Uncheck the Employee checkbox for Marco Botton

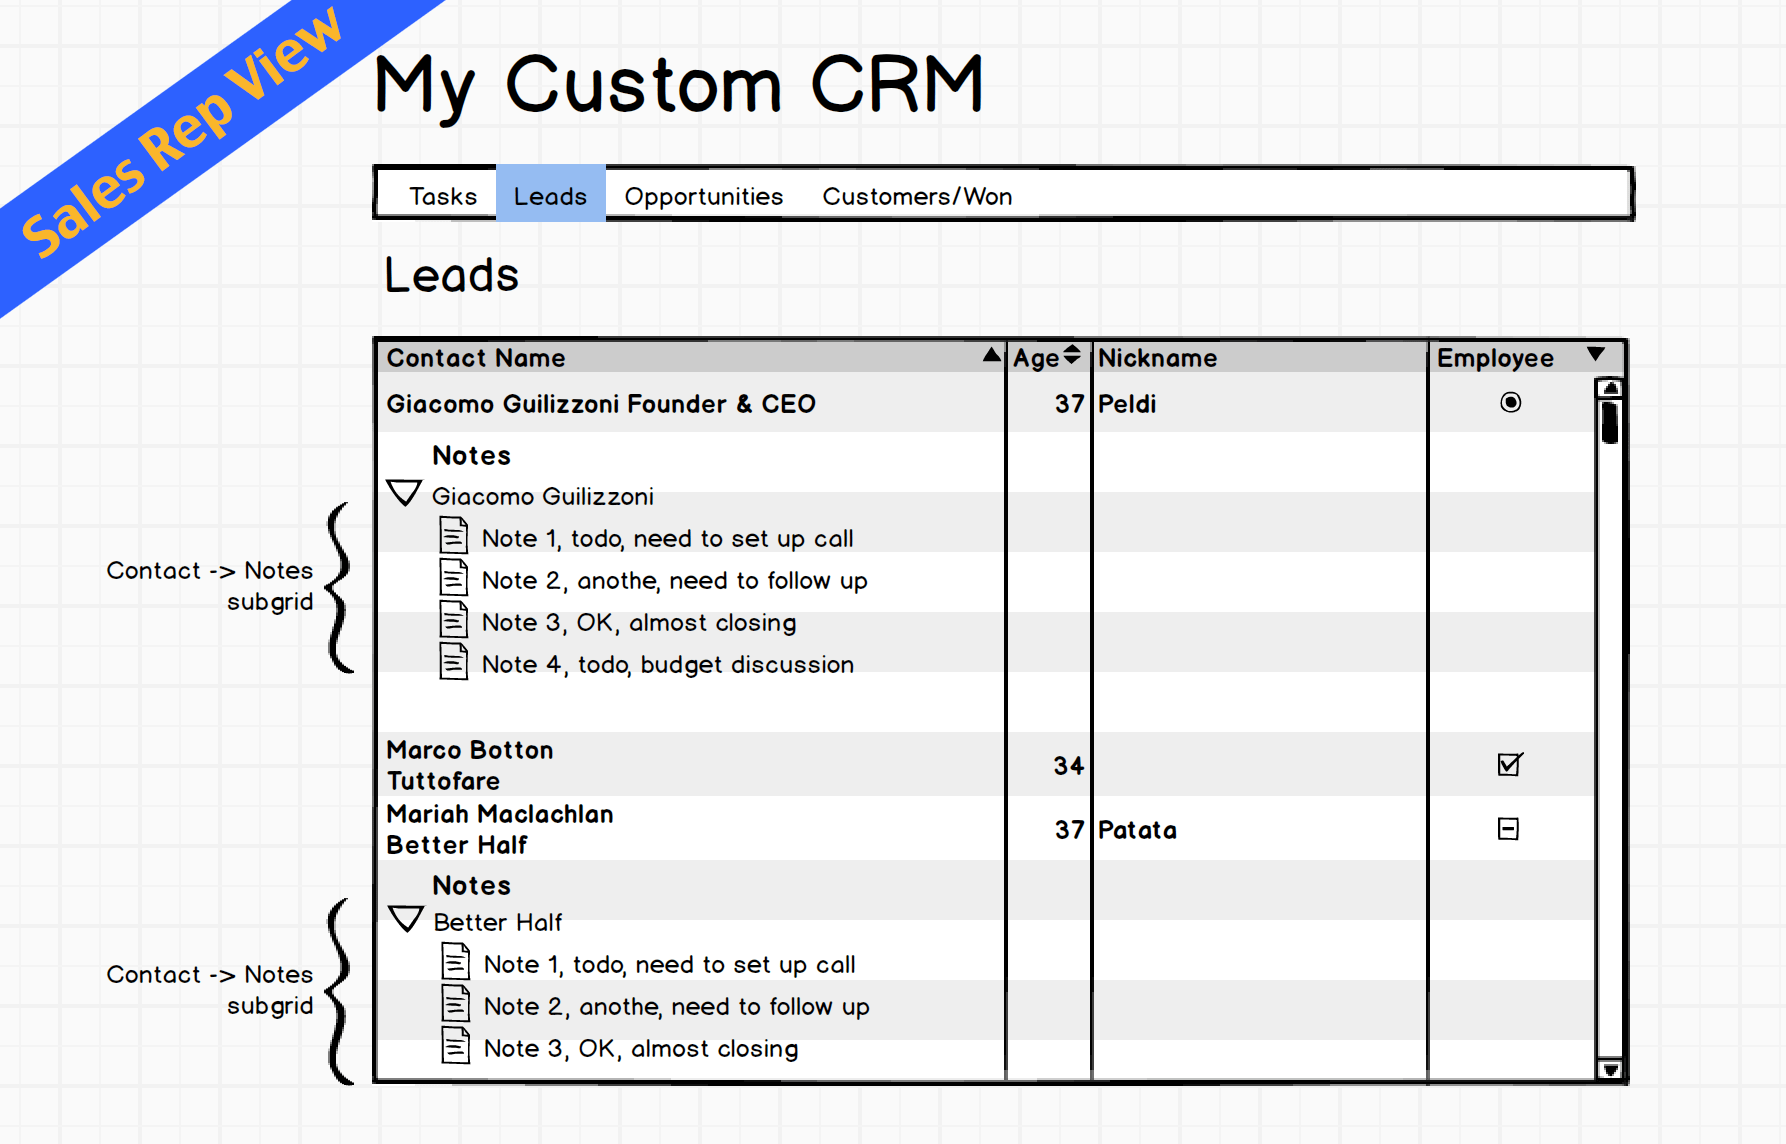1510,764
